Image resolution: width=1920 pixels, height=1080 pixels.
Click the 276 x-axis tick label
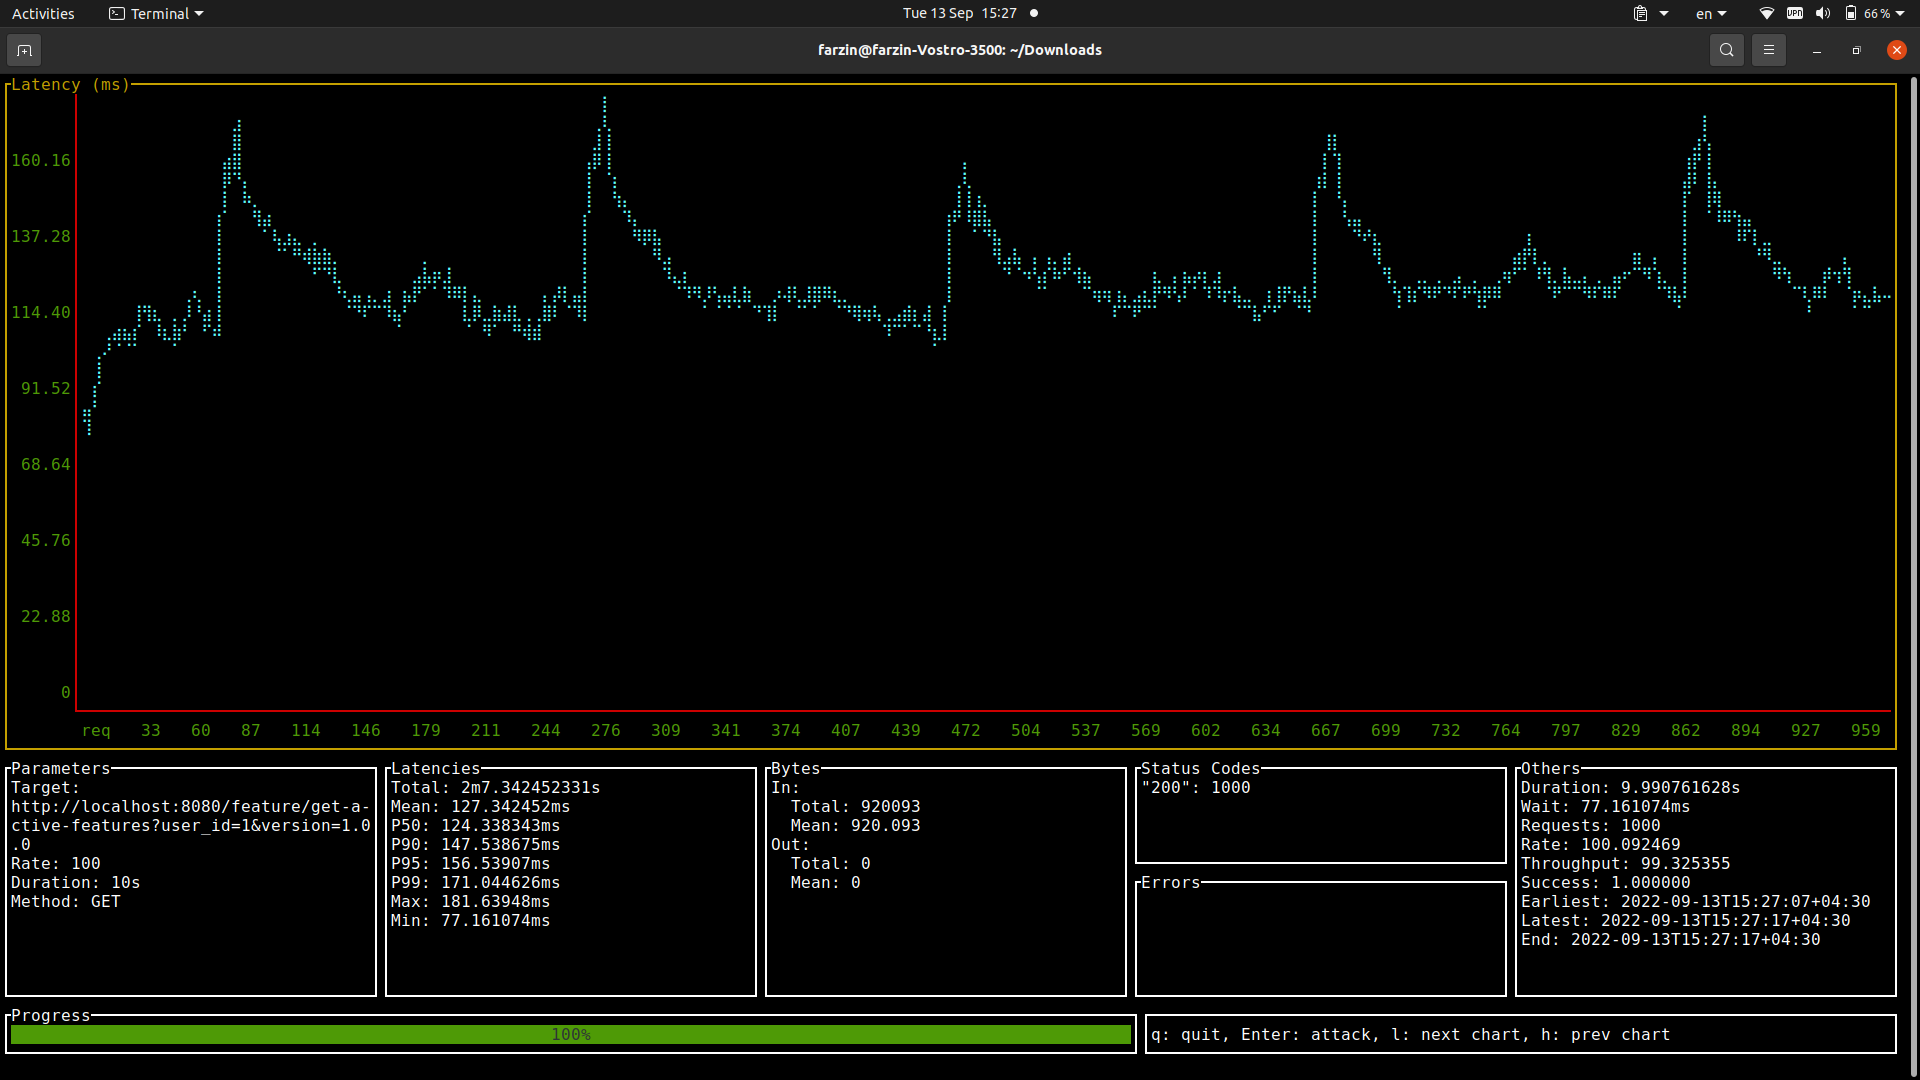(606, 731)
